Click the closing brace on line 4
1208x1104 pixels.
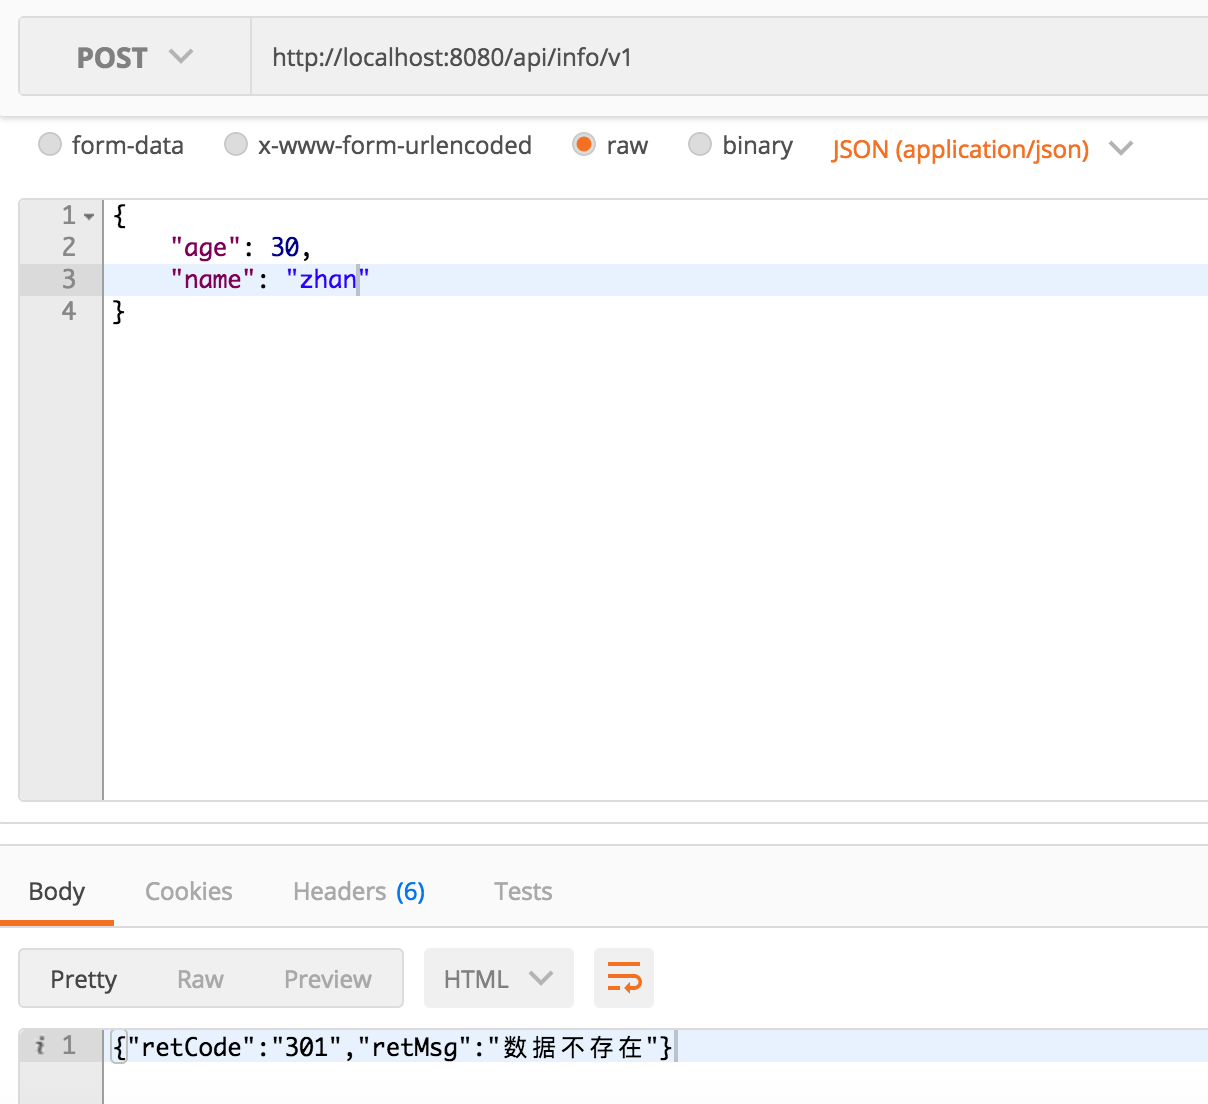119,311
